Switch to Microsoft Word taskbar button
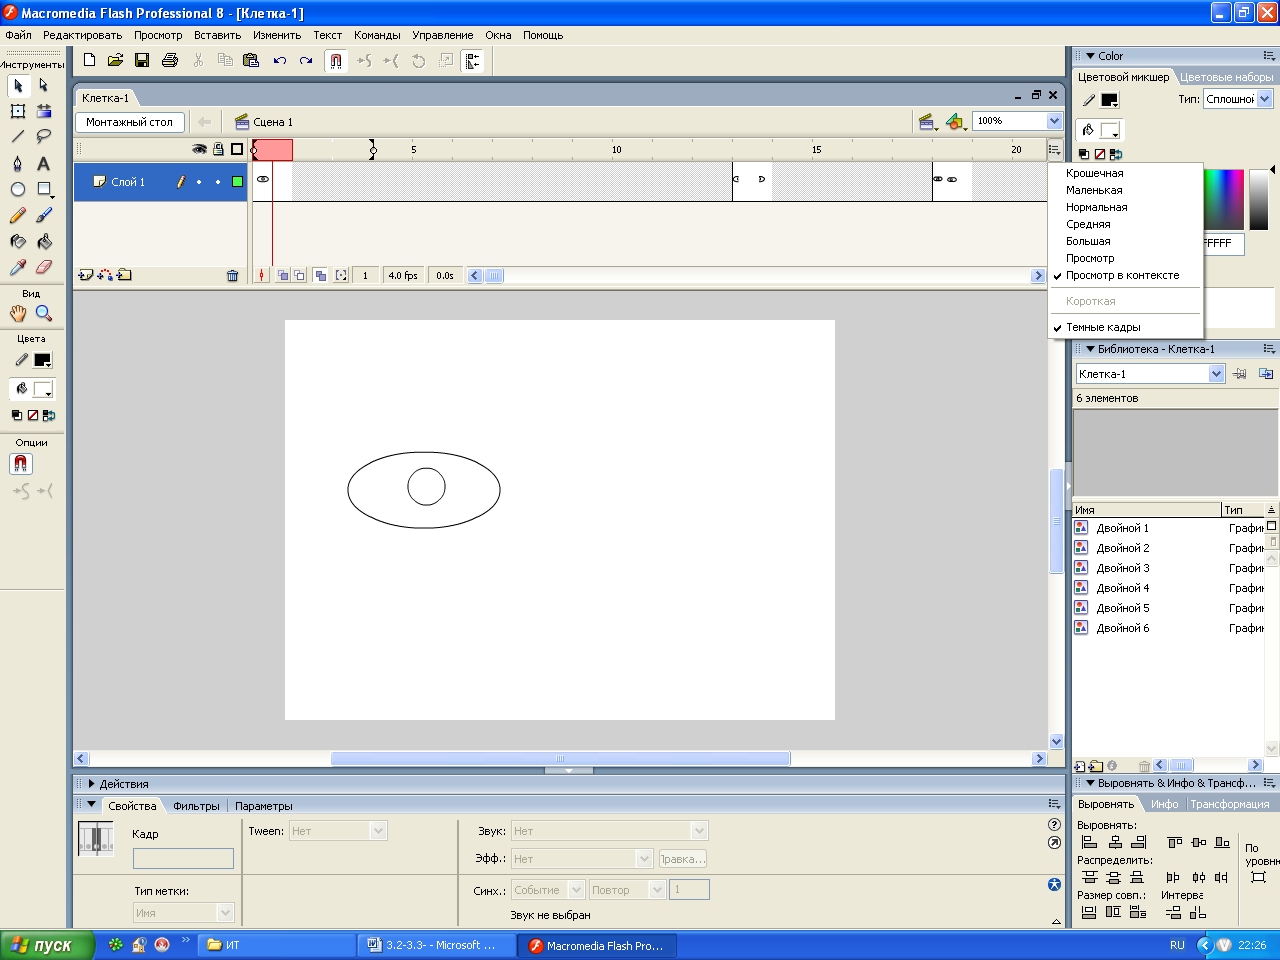The height and width of the screenshot is (960, 1280). tap(437, 945)
